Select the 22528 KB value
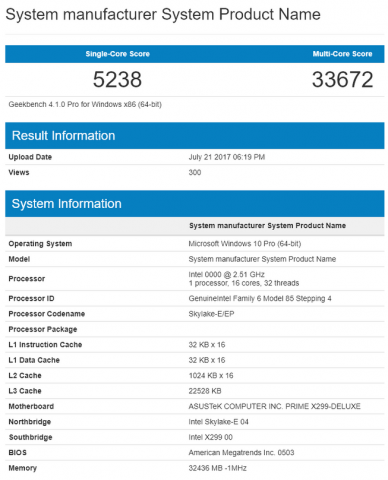This screenshot has width=388, height=480. 205,391
